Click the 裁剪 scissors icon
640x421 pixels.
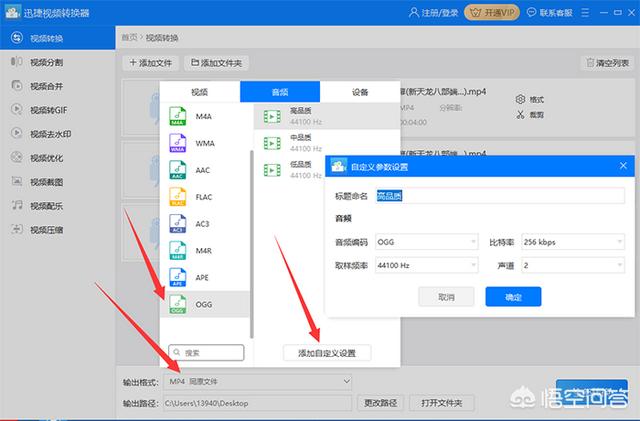coord(520,115)
